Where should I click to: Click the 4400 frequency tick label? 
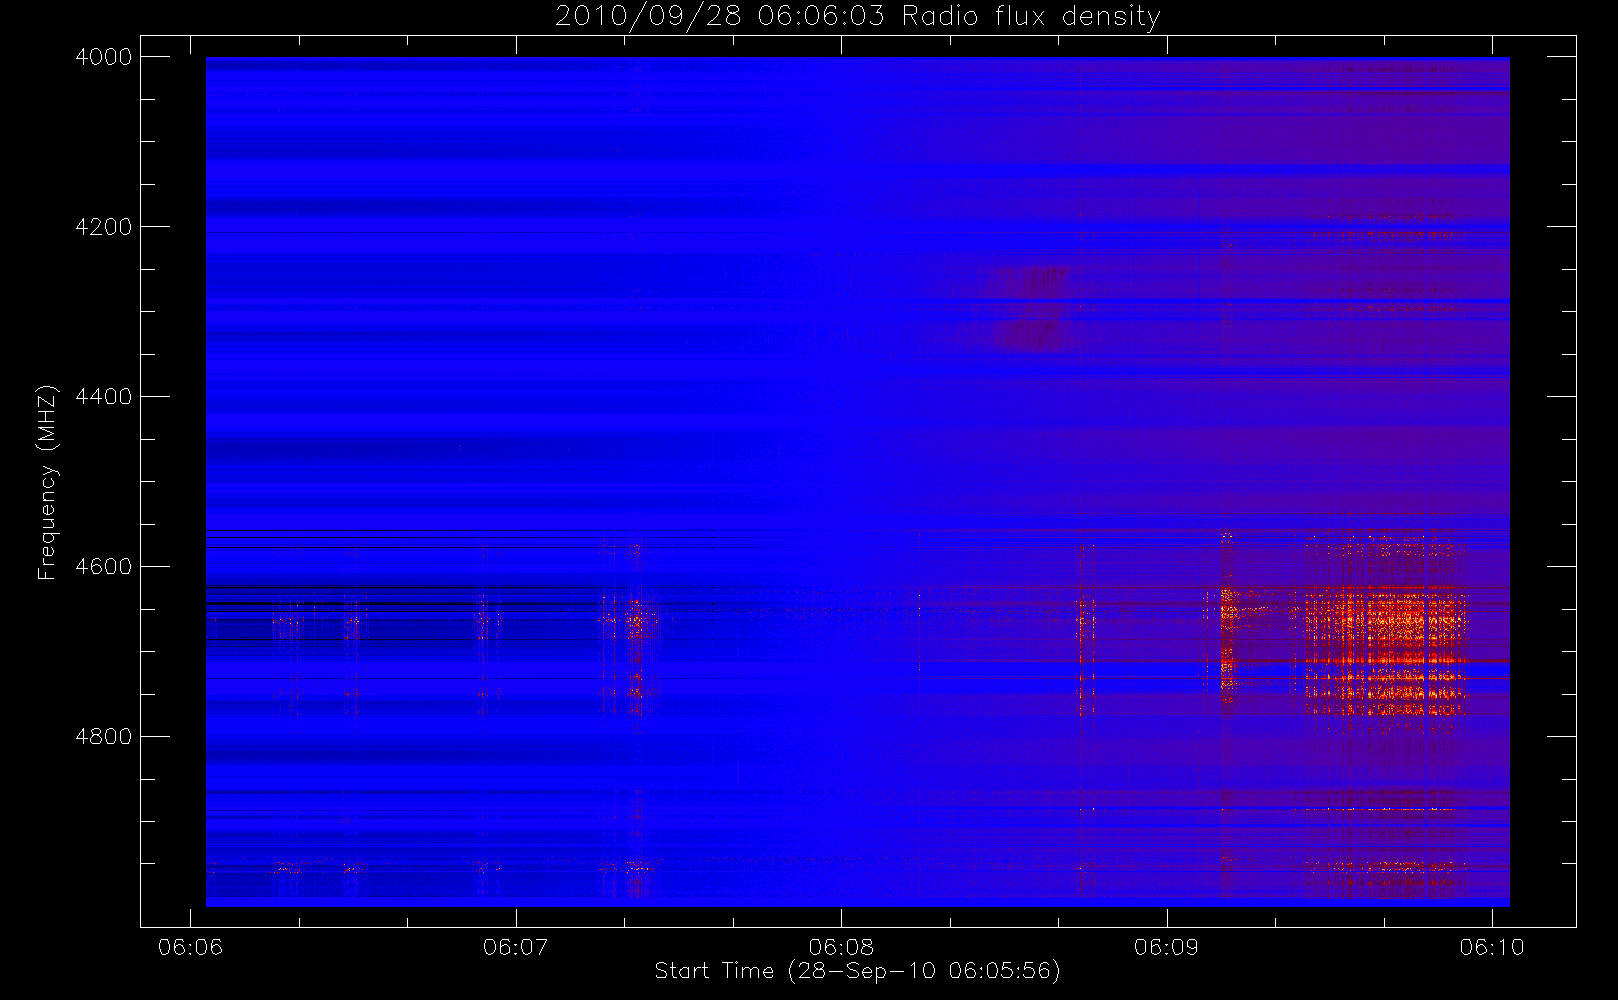104,397
